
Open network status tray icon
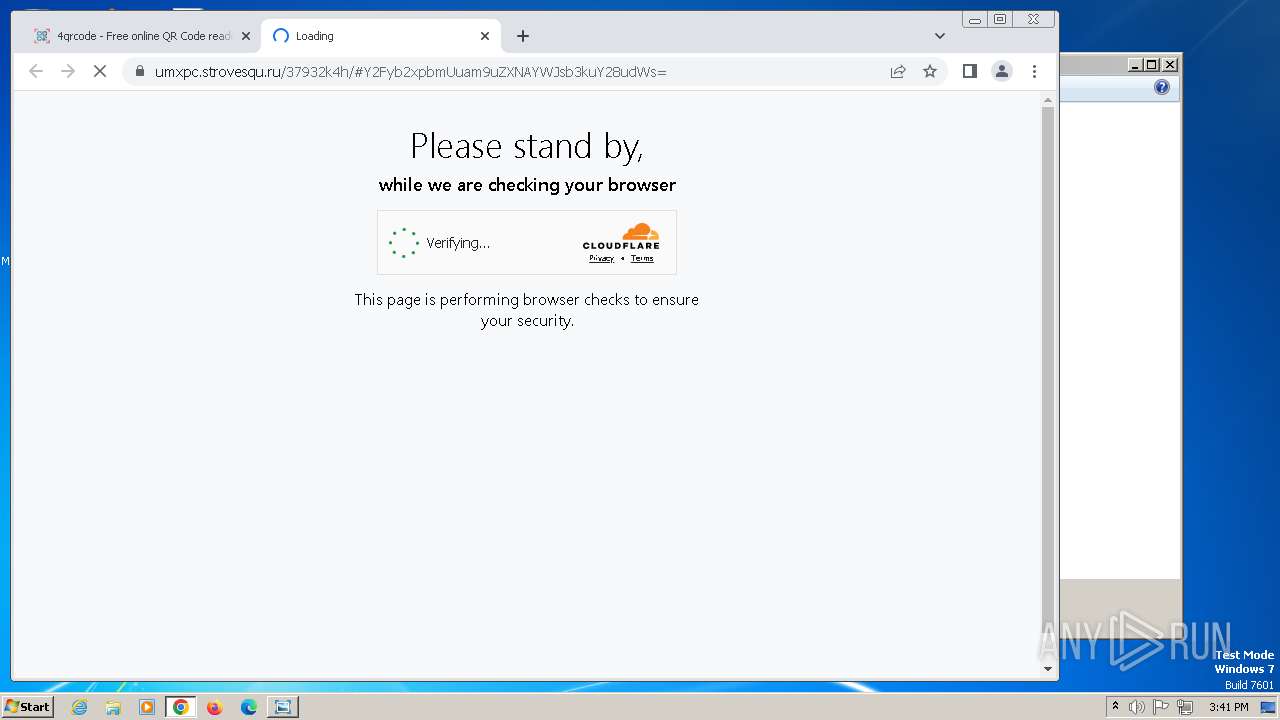pyautogui.click(x=1185, y=707)
